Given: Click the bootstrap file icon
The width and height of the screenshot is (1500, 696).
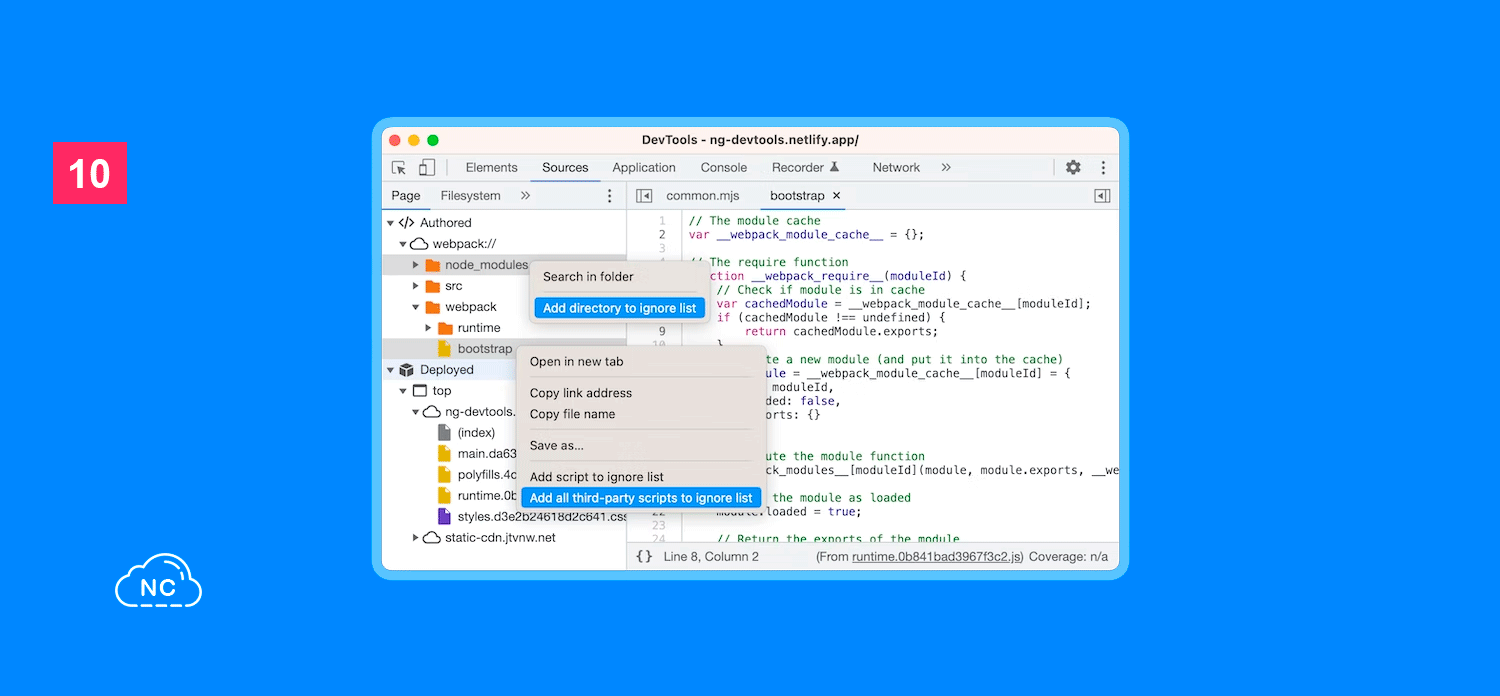Looking at the screenshot, I should (x=445, y=349).
